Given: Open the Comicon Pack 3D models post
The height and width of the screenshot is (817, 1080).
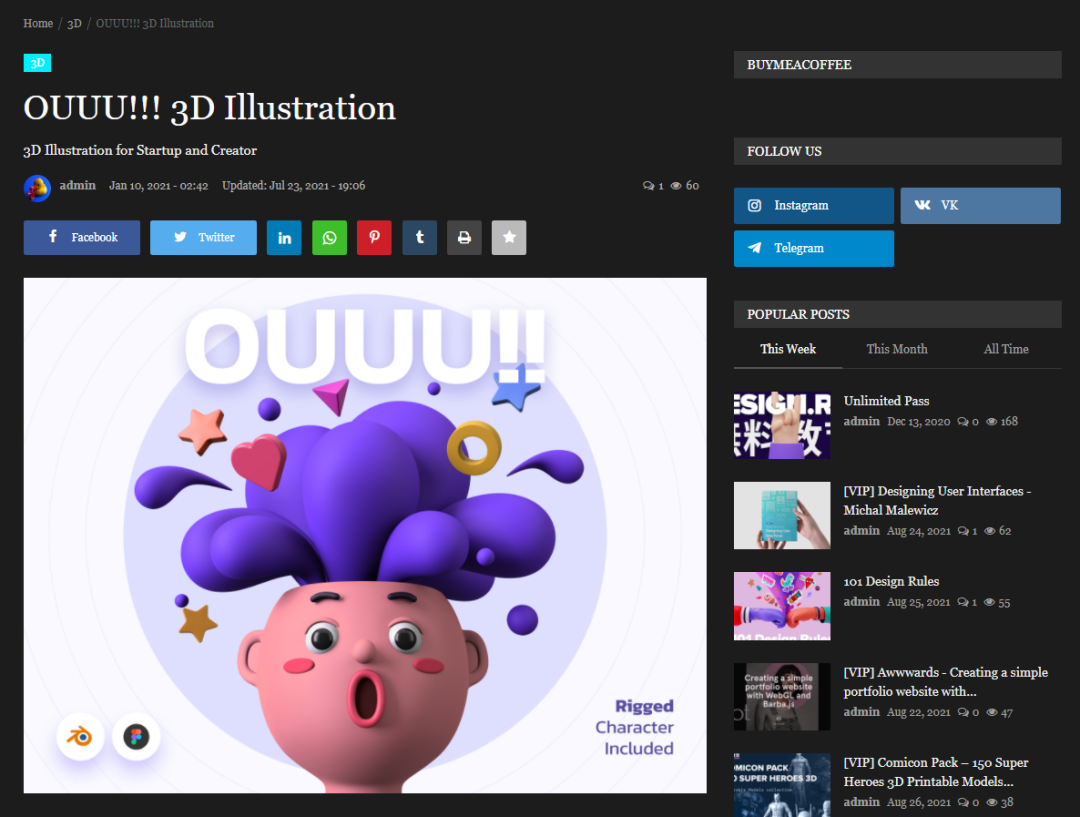Looking at the screenshot, I should click(x=935, y=772).
